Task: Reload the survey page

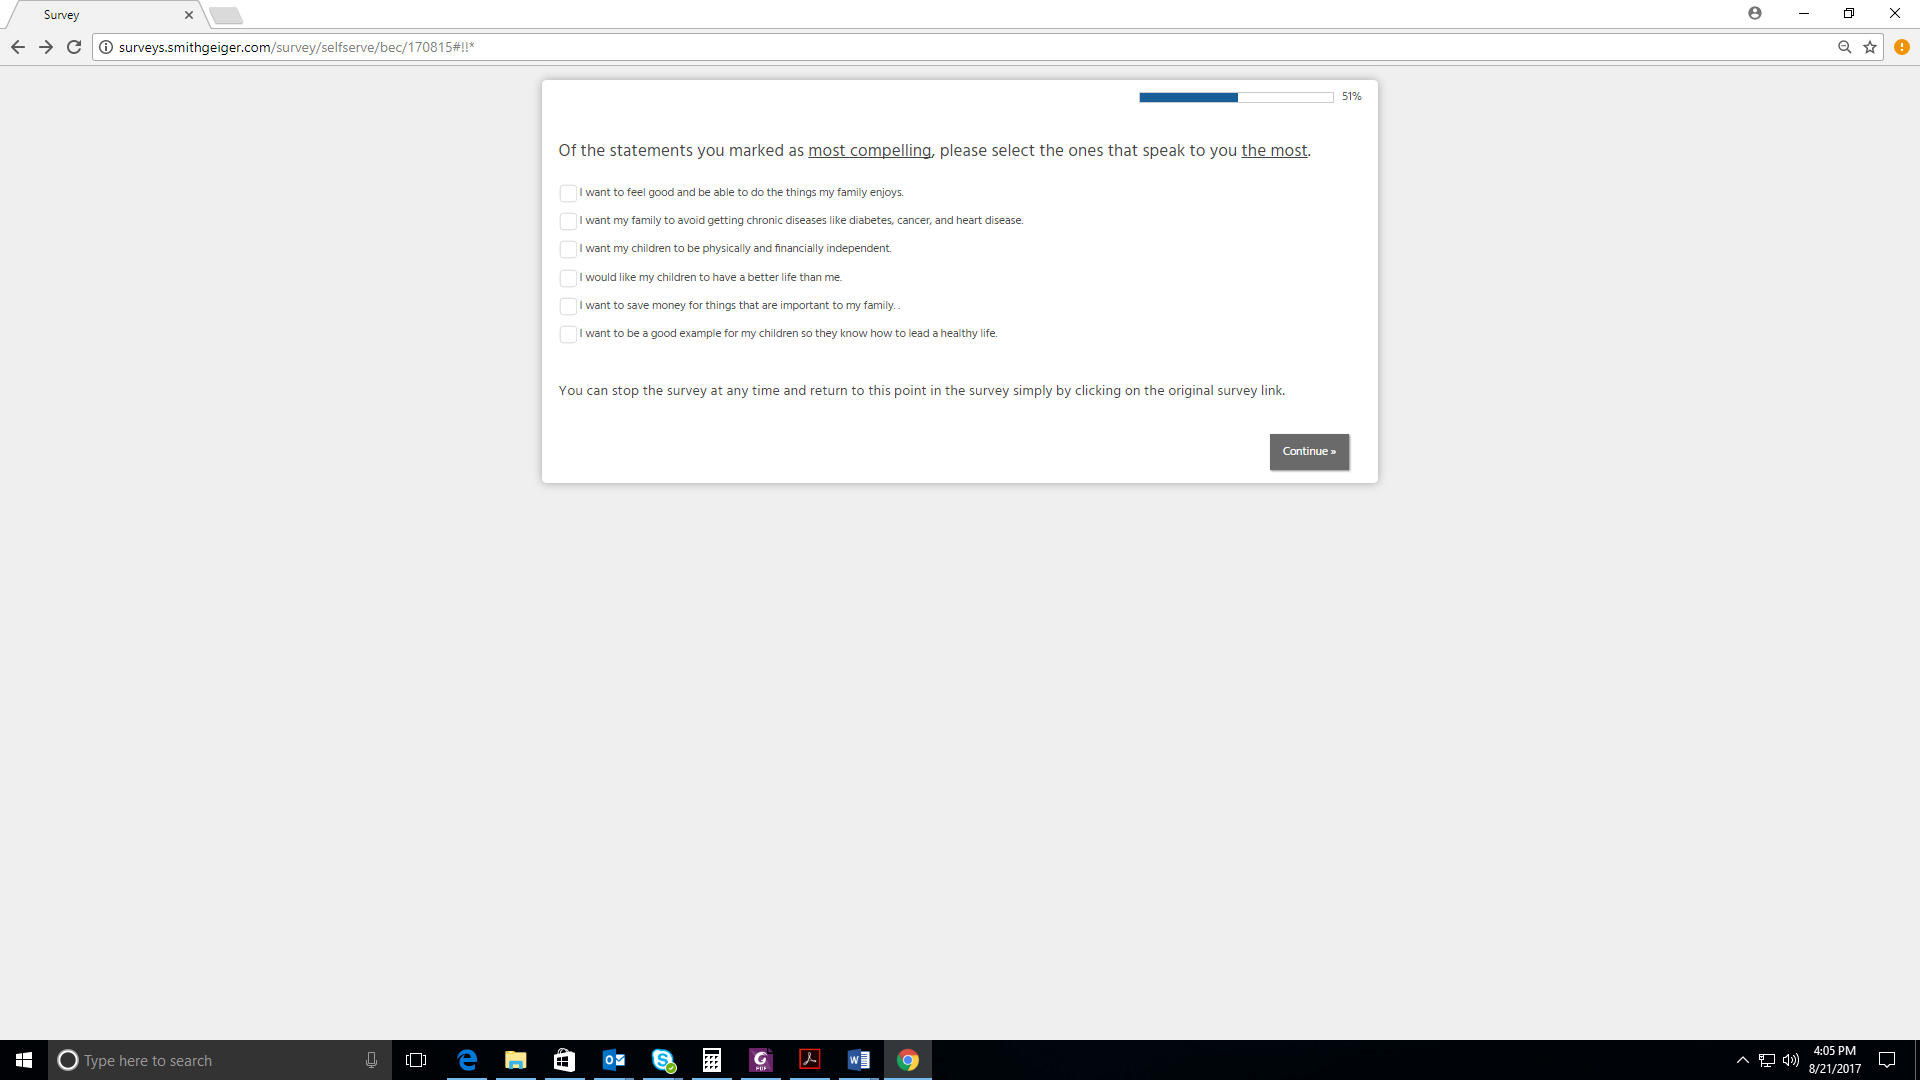Action: [x=74, y=47]
